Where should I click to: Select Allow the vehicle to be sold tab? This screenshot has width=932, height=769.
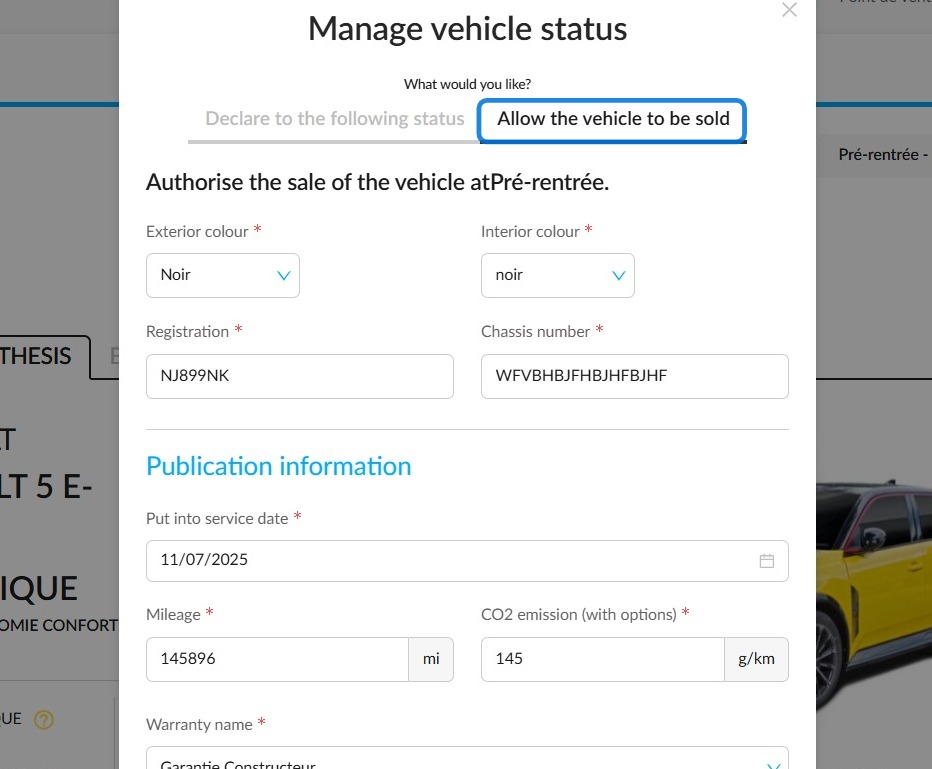click(612, 121)
